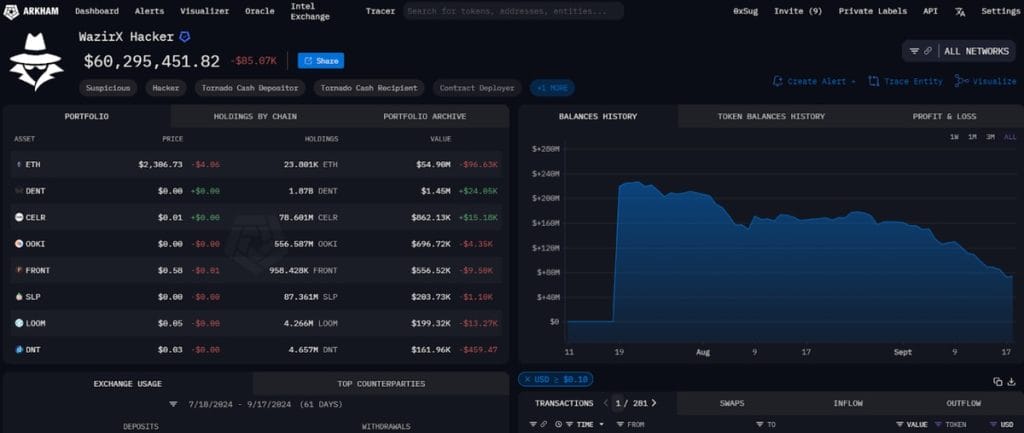This screenshot has height=433, width=1024.
Task: Switch to the Outflow tab
Action: 963,404
